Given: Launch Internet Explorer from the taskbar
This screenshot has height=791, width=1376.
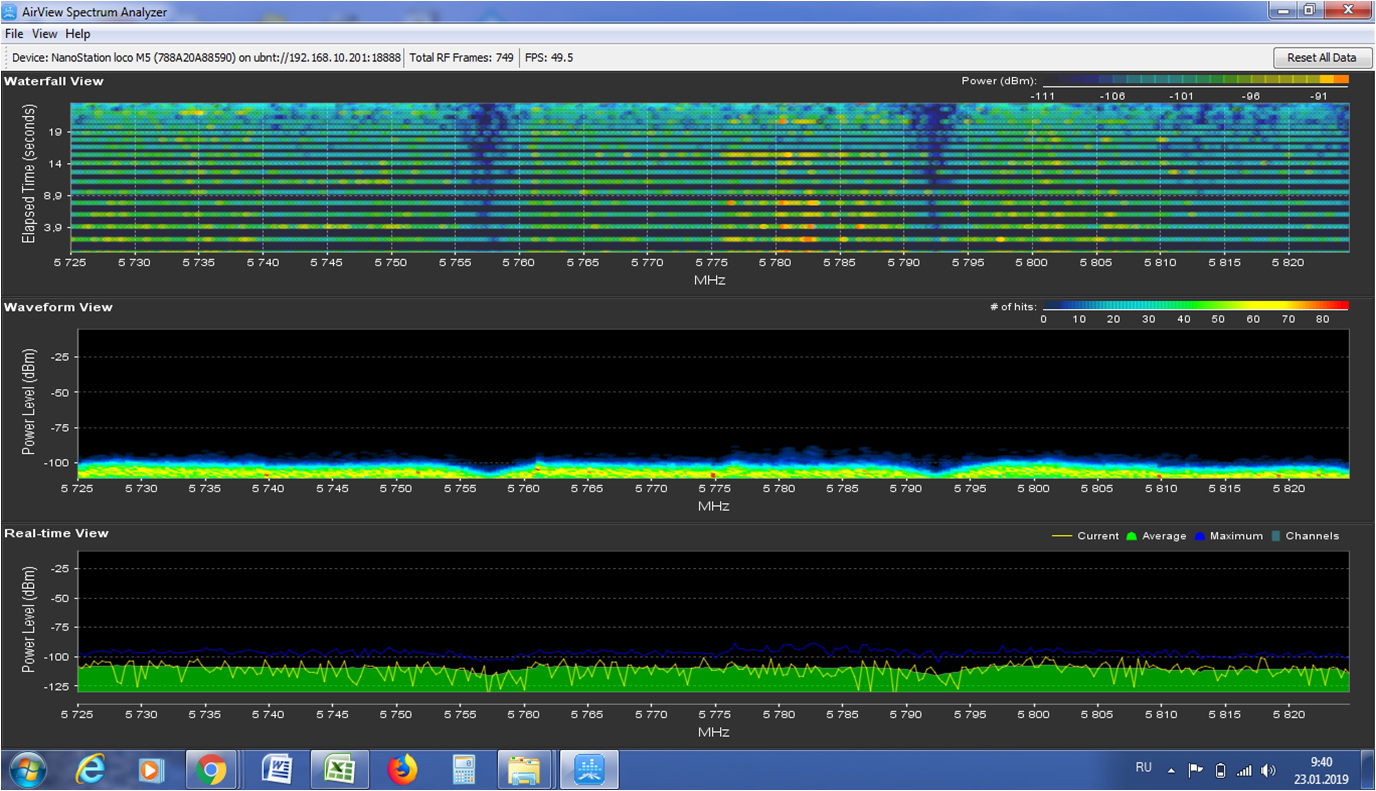Looking at the screenshot, I should pyautogui.click(x=91, y=770).
